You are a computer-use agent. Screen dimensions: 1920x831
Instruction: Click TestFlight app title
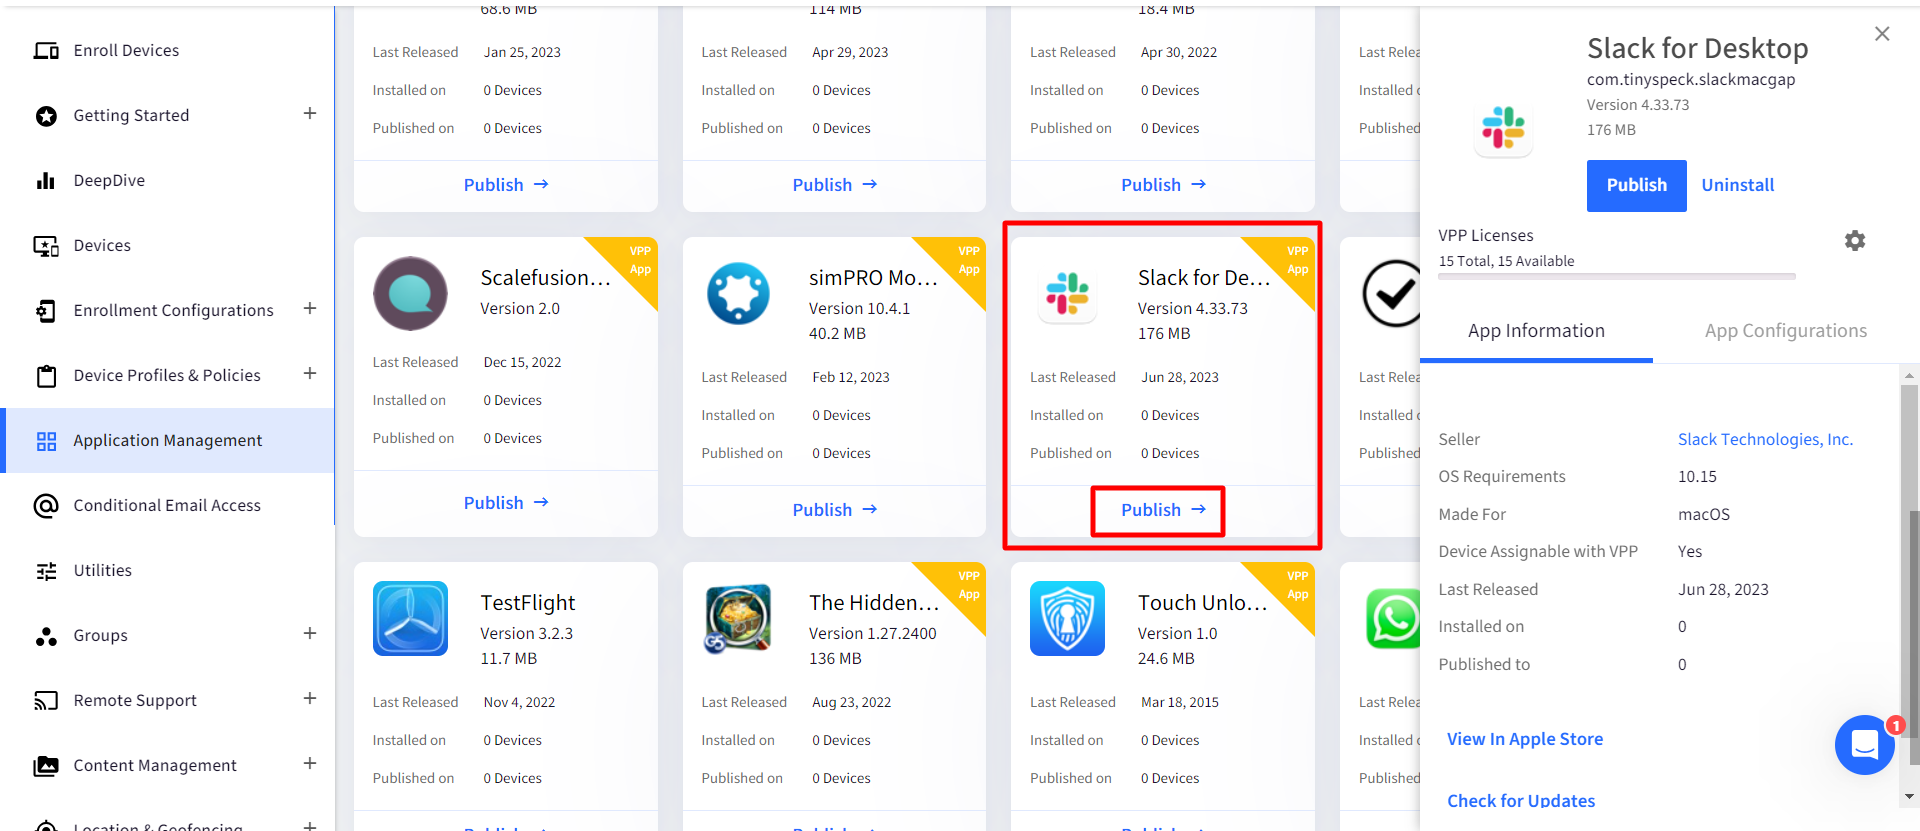pyautogui.click(x=527, y=603)
